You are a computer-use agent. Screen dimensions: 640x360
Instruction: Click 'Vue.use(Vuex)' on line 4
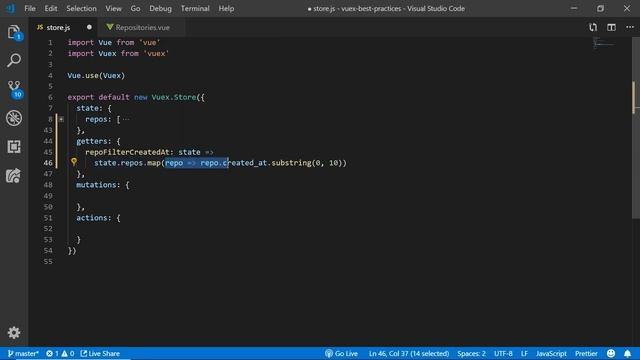[96, 76]
